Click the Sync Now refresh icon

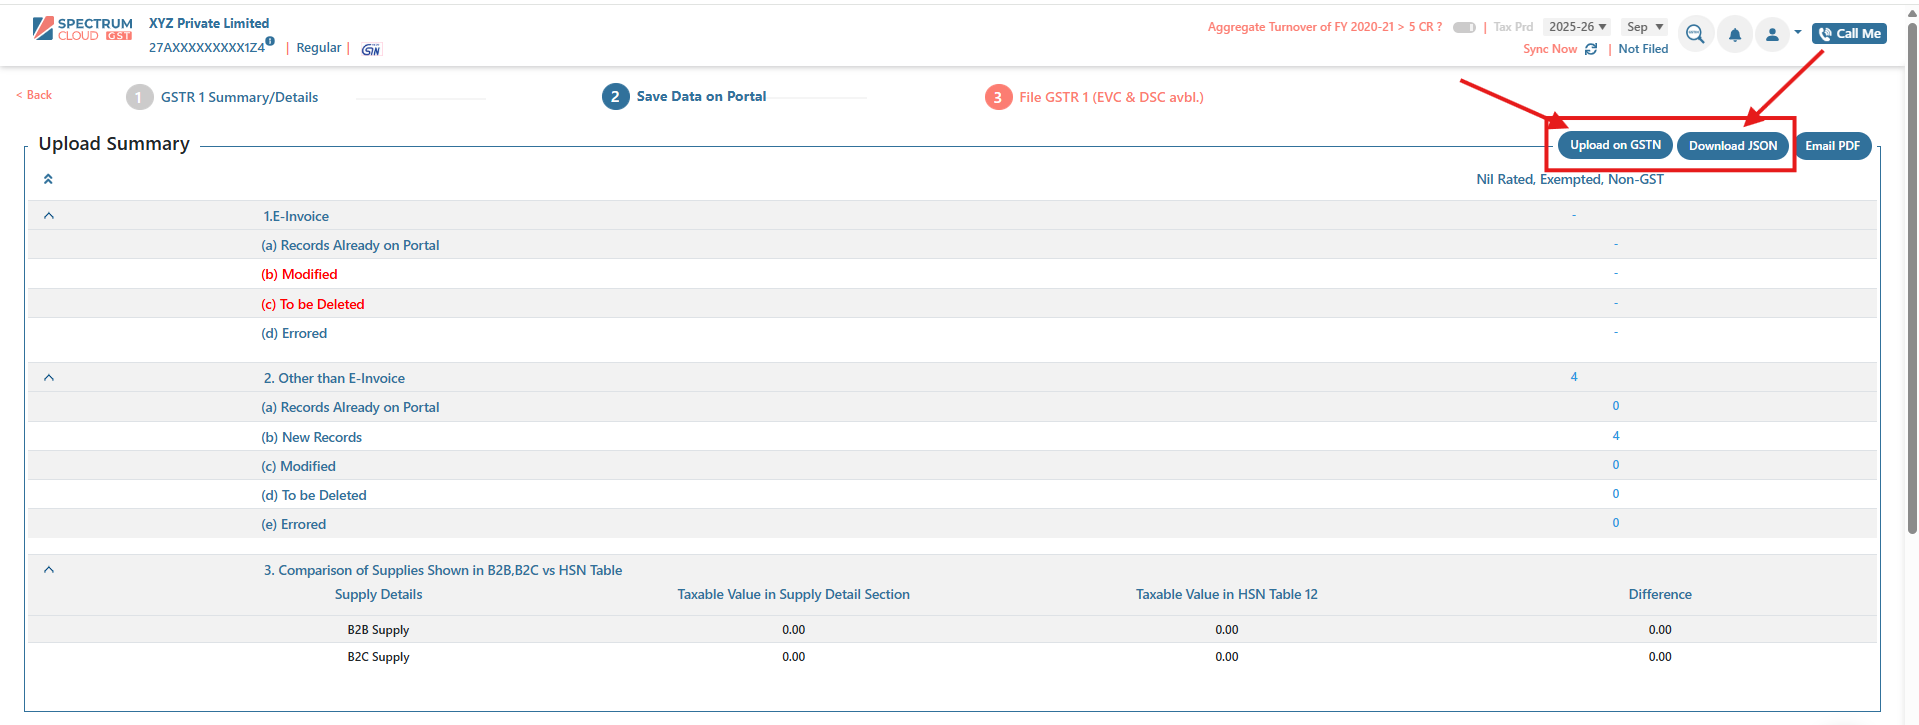[x=1591, y=49]
